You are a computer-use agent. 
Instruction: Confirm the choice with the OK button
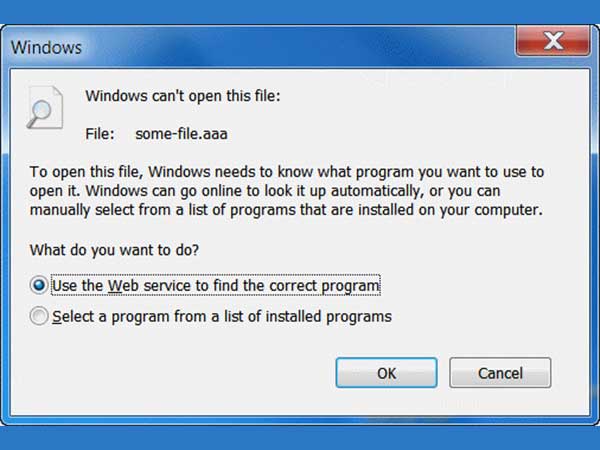pos(386,373)
